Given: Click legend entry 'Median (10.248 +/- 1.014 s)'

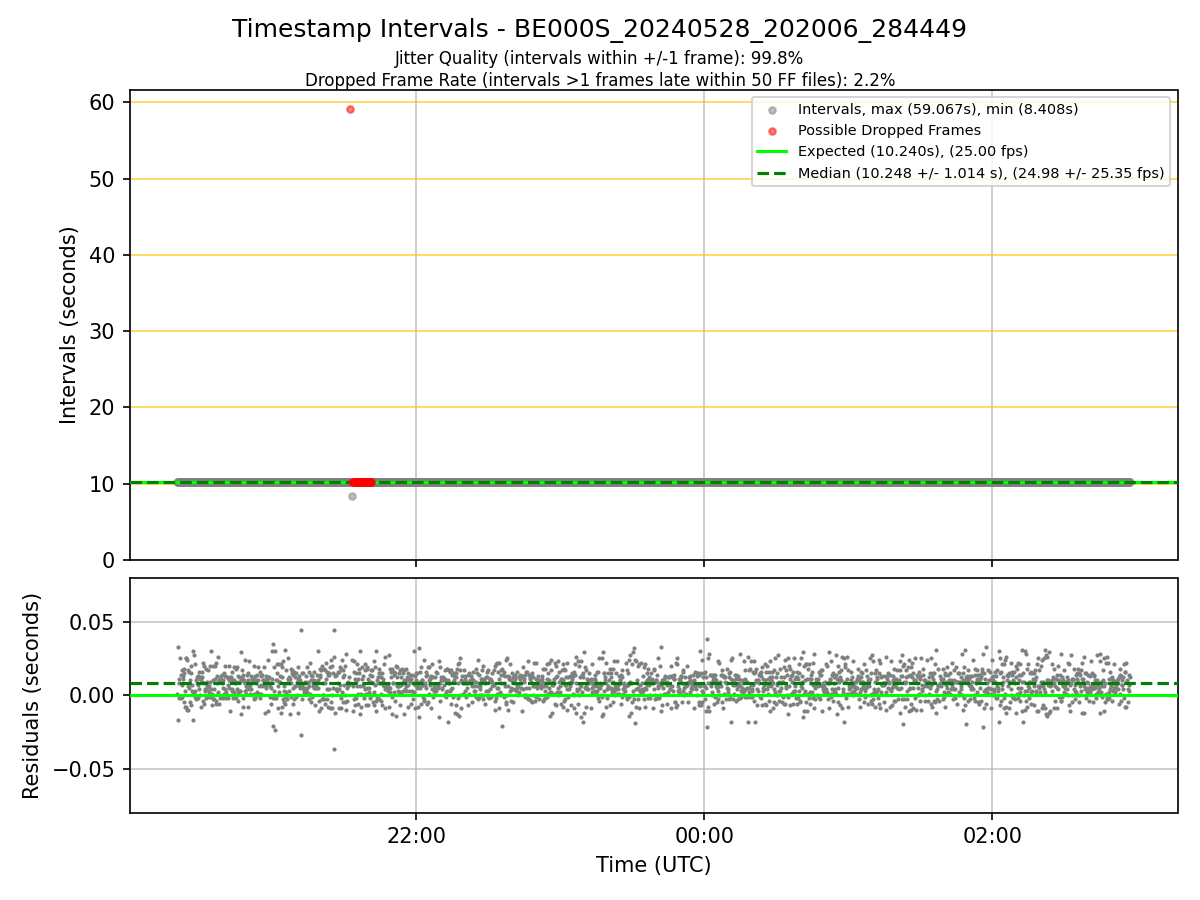Looking at the screenshot, I should click(x=981, y=173).
